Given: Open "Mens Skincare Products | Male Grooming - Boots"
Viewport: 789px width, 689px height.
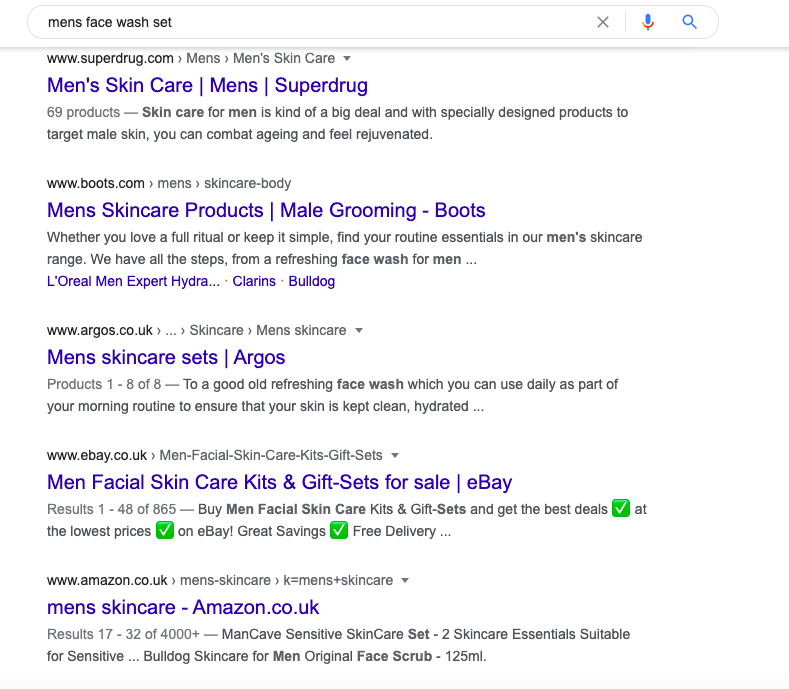Looking at the screenshot, I should (266, 211).
